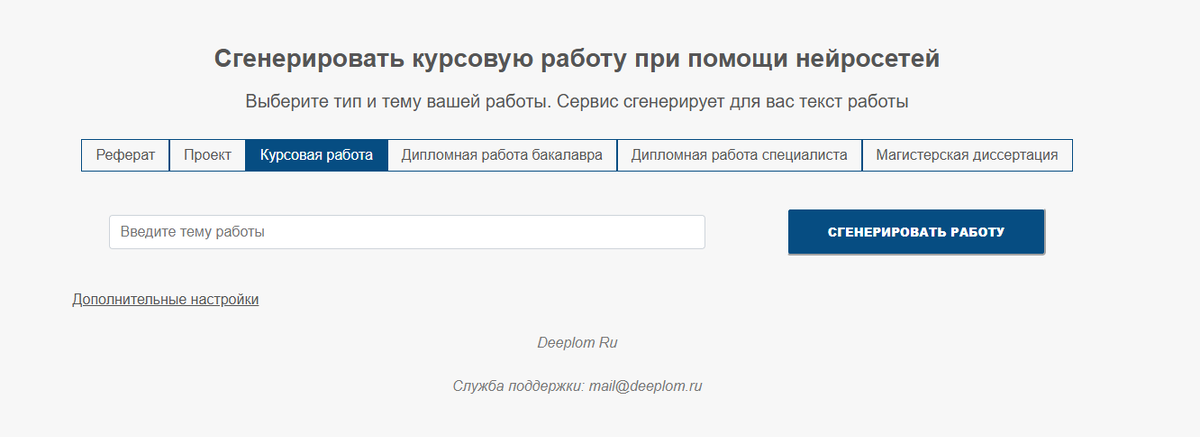The width and height of the screenshot is (1200, 437).
Task: Pick the Магистерская диссертация tab
Action: 967,155
